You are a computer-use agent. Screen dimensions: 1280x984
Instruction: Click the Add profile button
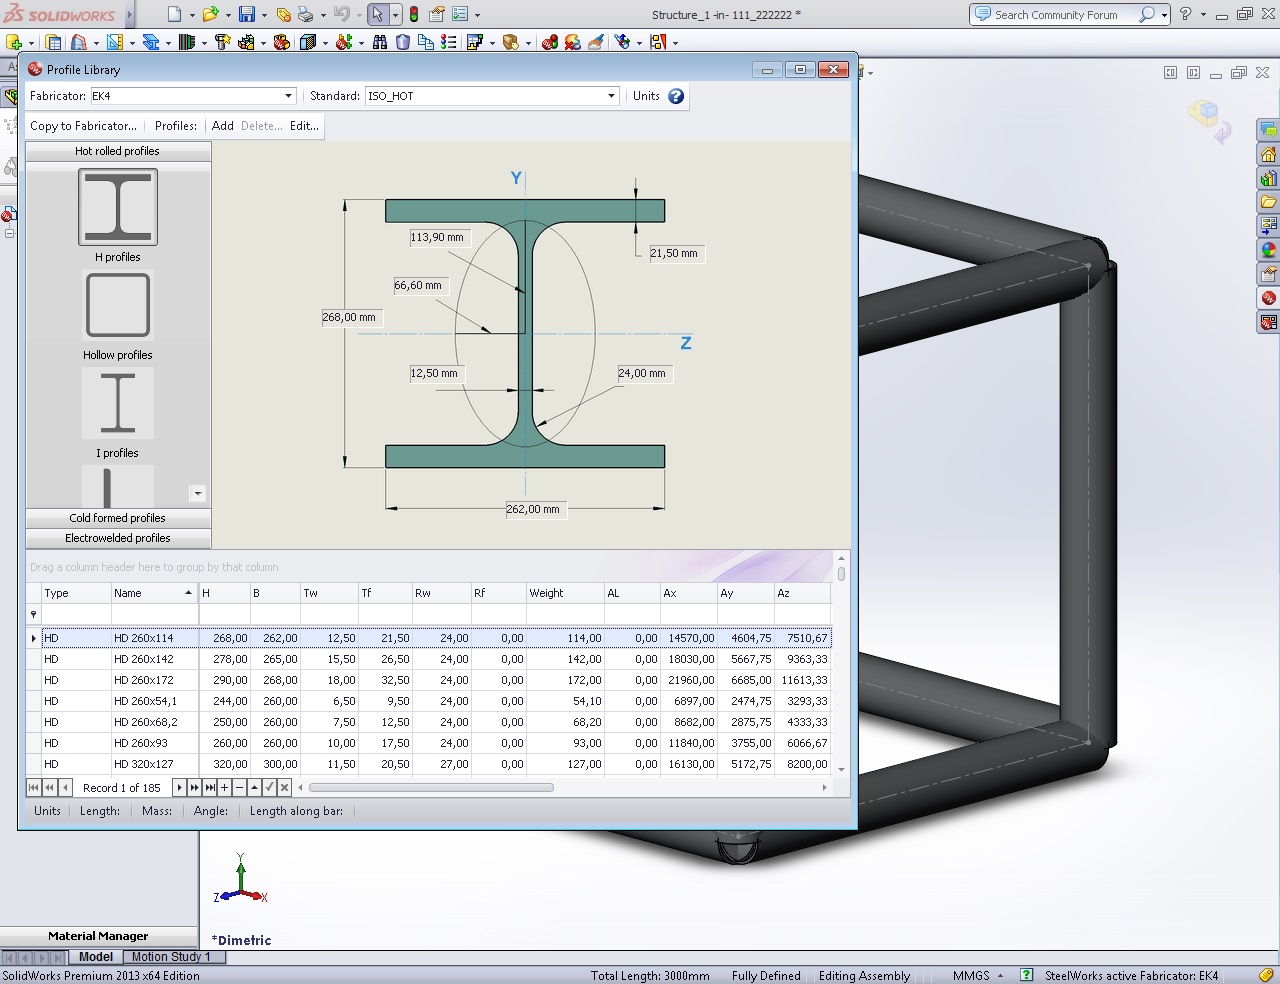[x=222, y=126]
